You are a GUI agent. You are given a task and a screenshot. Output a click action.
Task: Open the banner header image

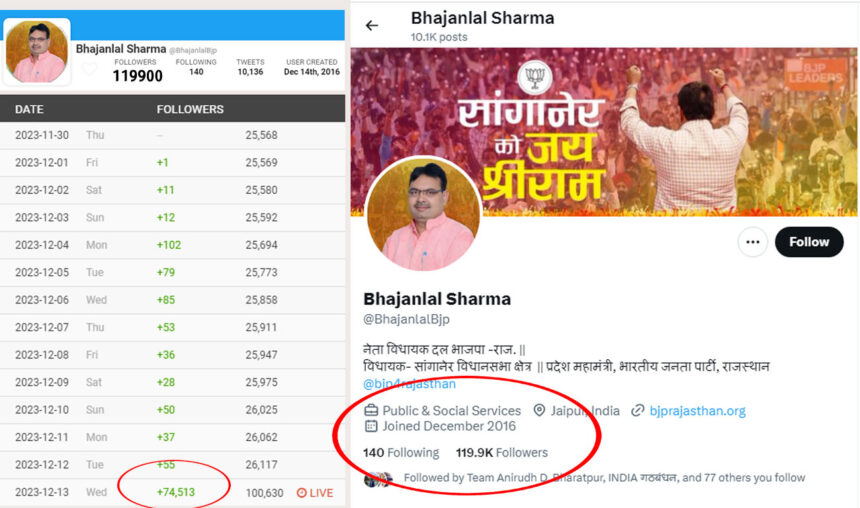coord(603,132)
